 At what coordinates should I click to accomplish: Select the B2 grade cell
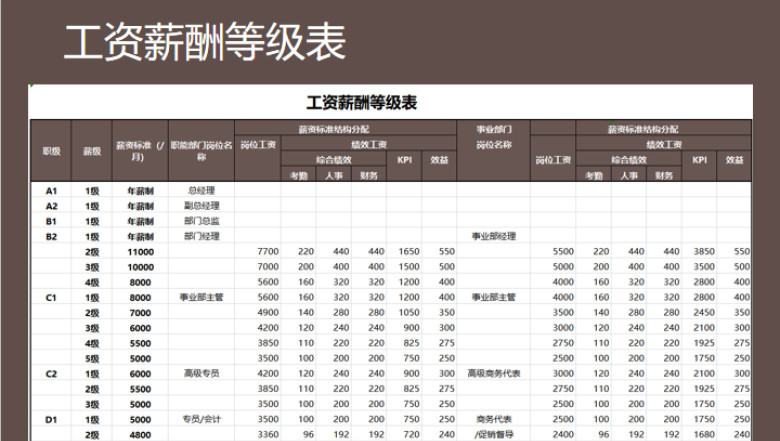tap(51, 237)
